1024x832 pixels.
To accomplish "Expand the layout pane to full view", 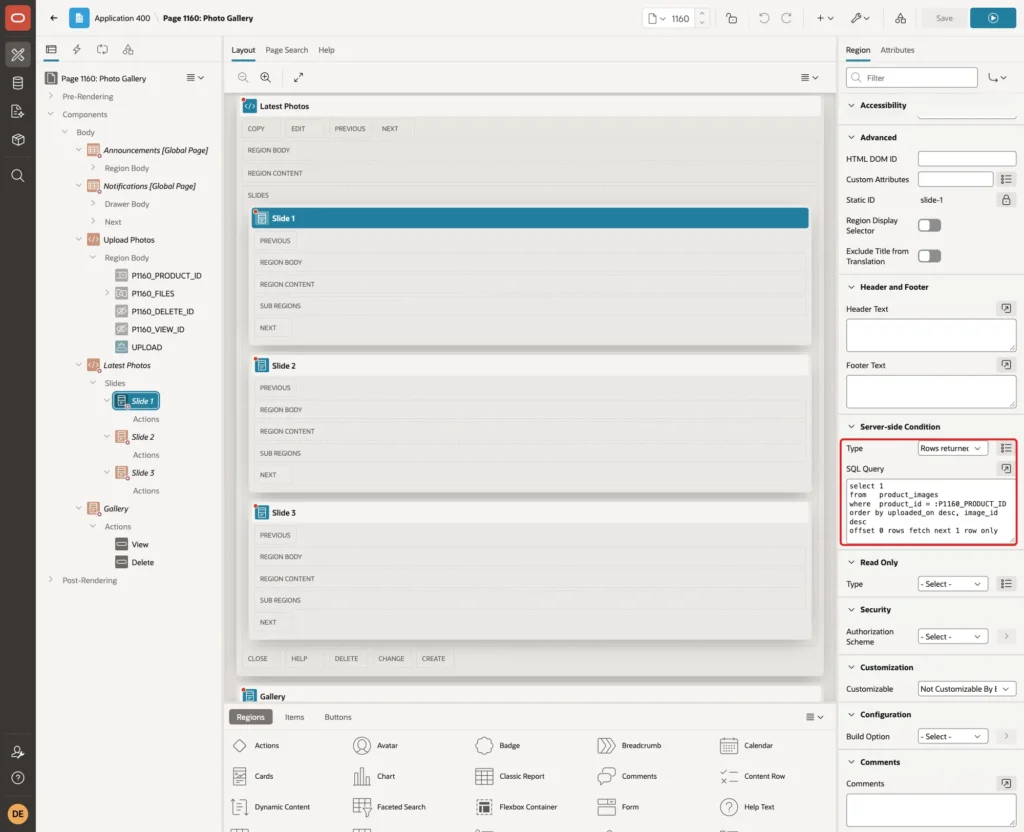I will (298, 77).
